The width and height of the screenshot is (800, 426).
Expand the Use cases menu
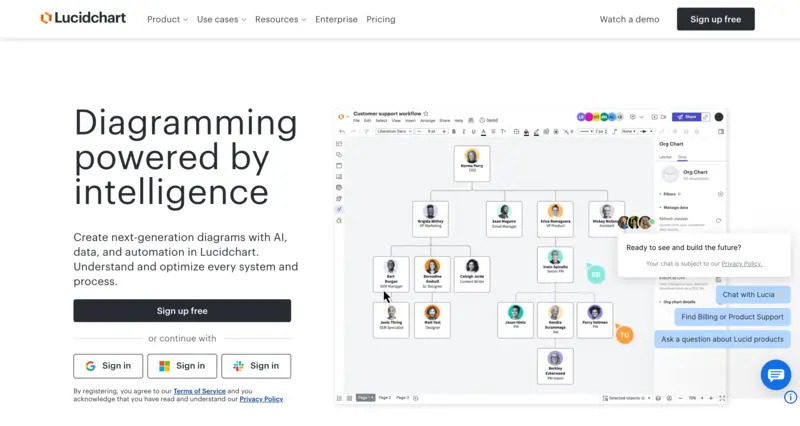tap(221, 19)
